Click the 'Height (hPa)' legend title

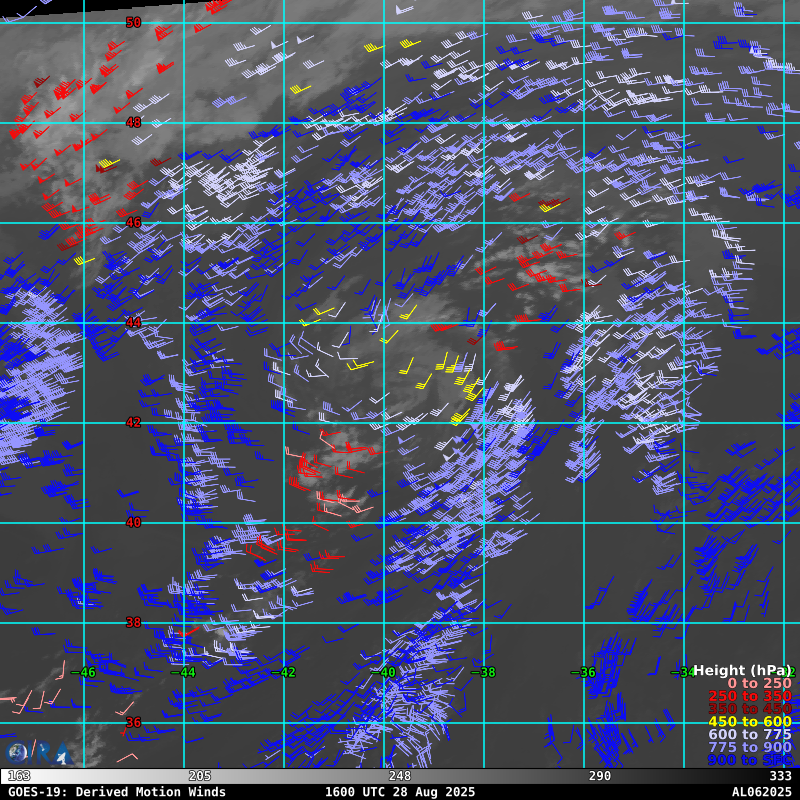click(x=742, y=670)
